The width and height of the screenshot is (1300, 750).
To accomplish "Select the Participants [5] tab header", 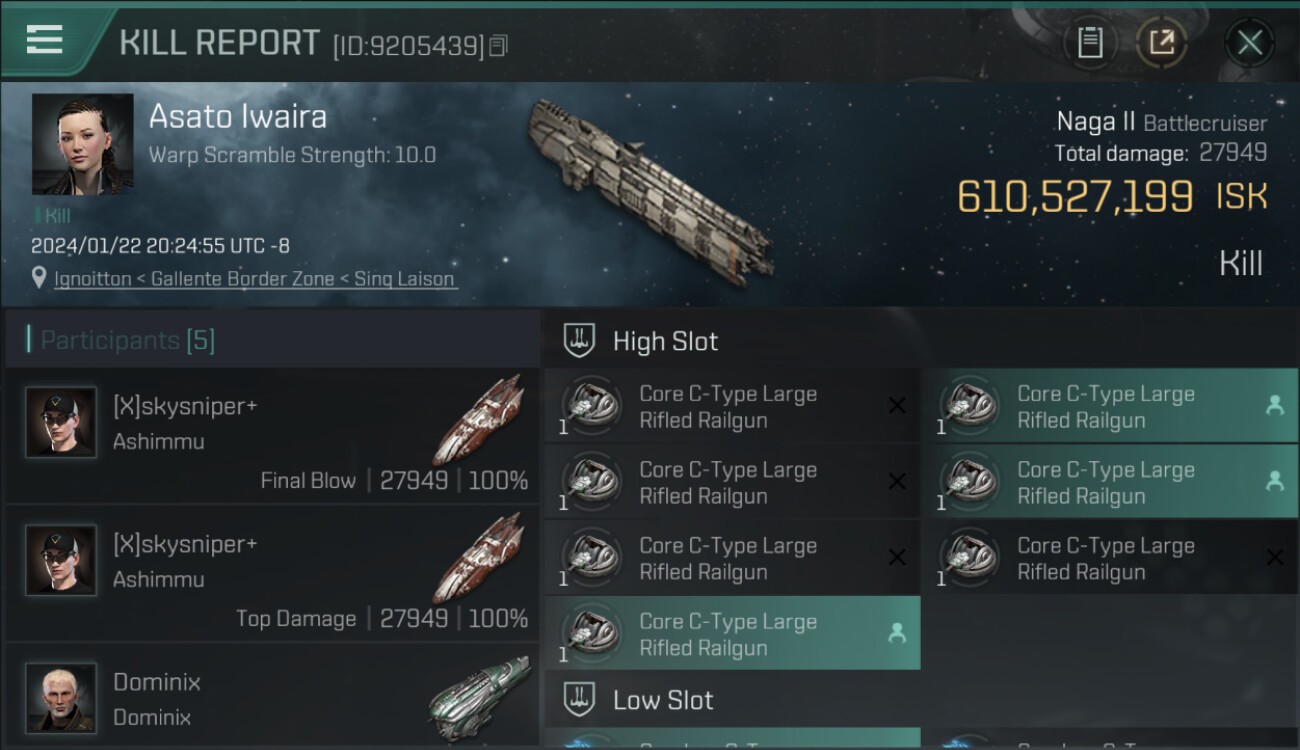I will point(127,340).
